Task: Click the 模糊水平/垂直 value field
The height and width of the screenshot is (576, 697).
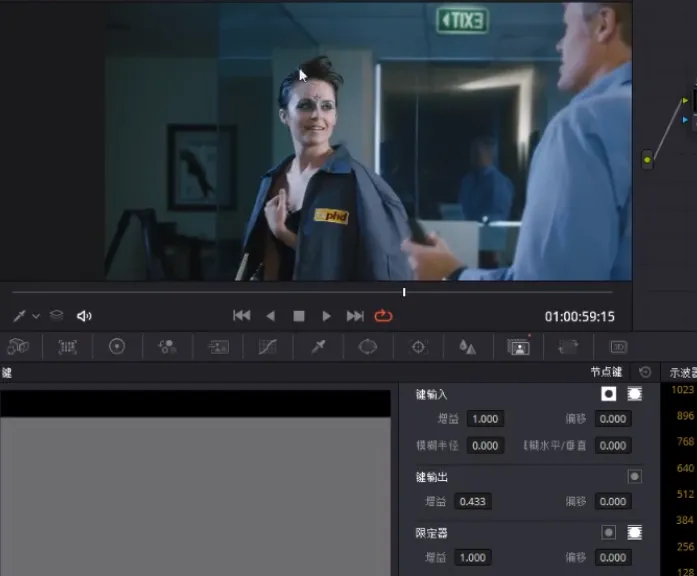Action: [x=613, y=445]
